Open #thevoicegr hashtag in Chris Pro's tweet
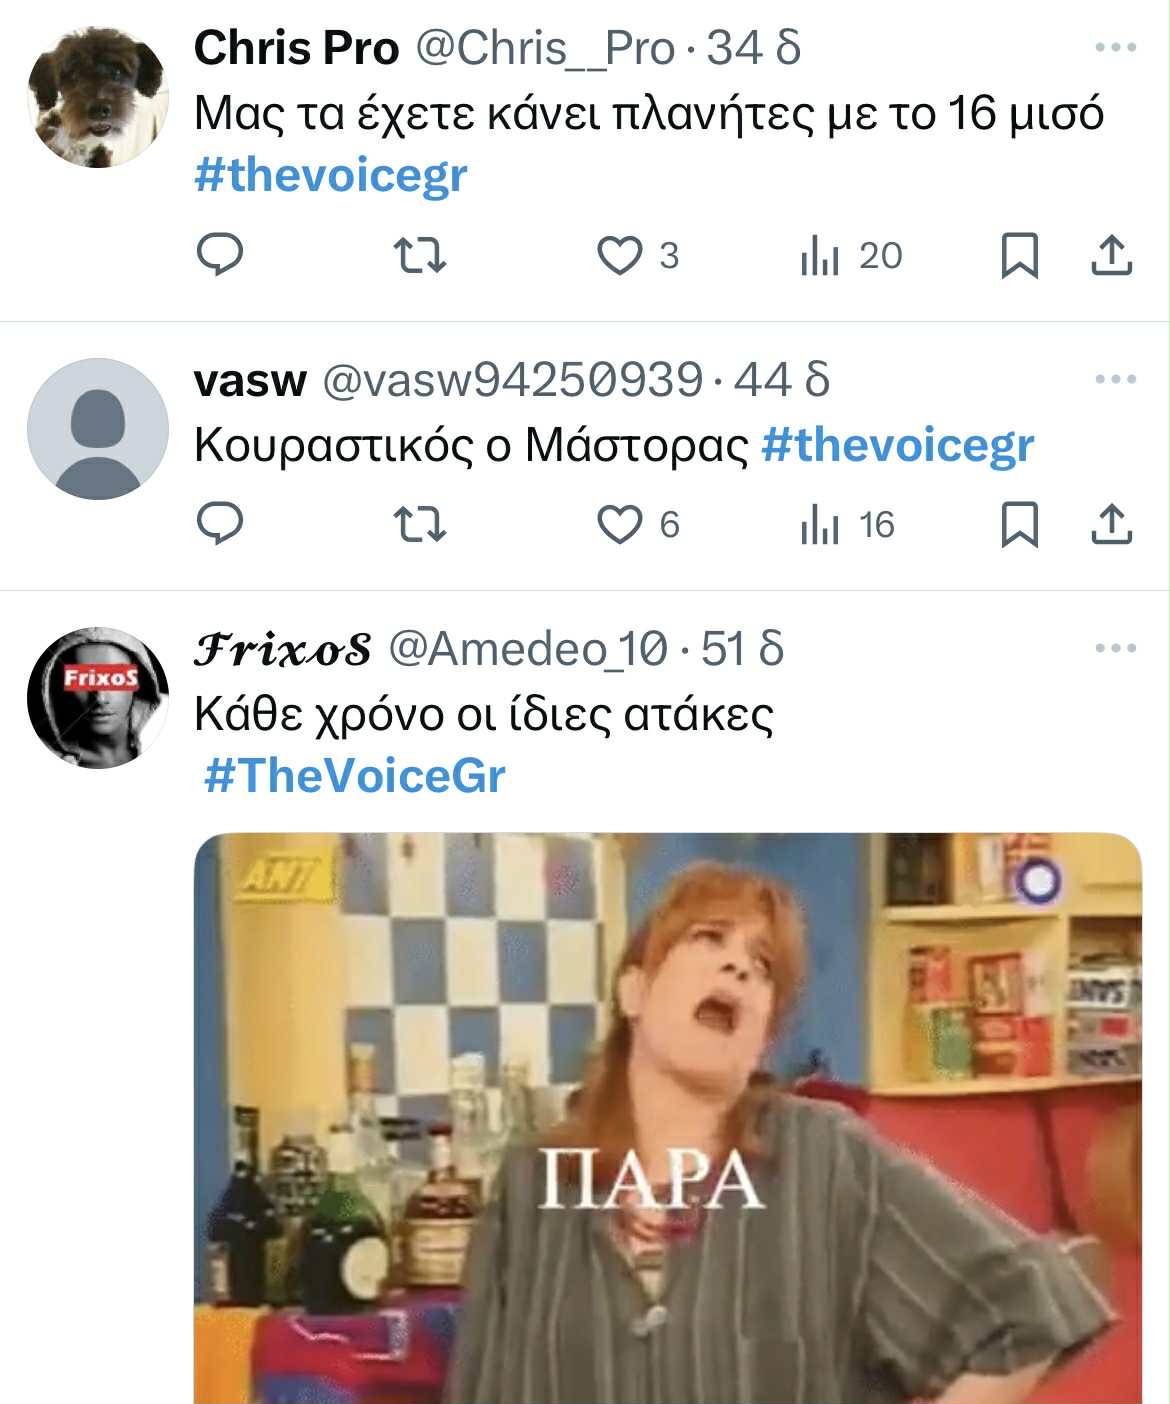The width and height of the screenshot is (1170, 1404). coord(331,176)
